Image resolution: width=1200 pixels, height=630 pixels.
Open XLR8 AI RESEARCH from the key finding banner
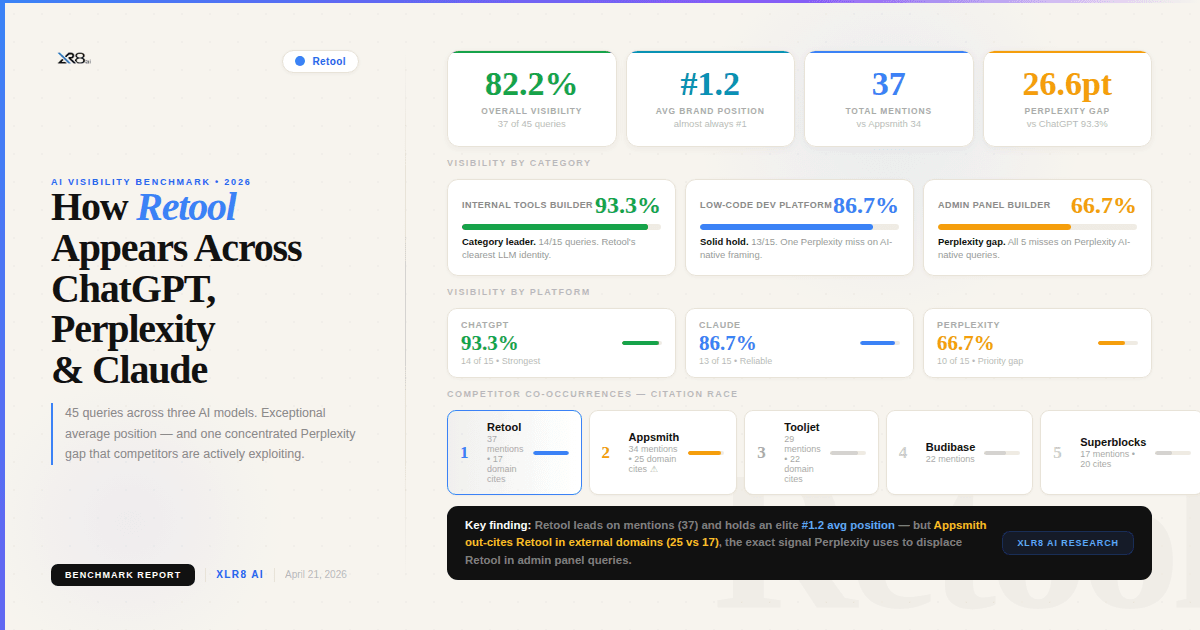pos(1067,542)
